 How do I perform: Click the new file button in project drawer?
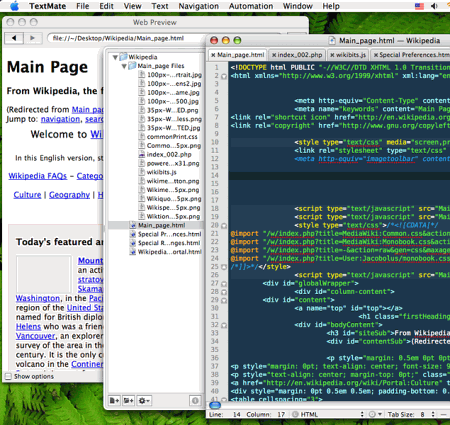point(114,400)
